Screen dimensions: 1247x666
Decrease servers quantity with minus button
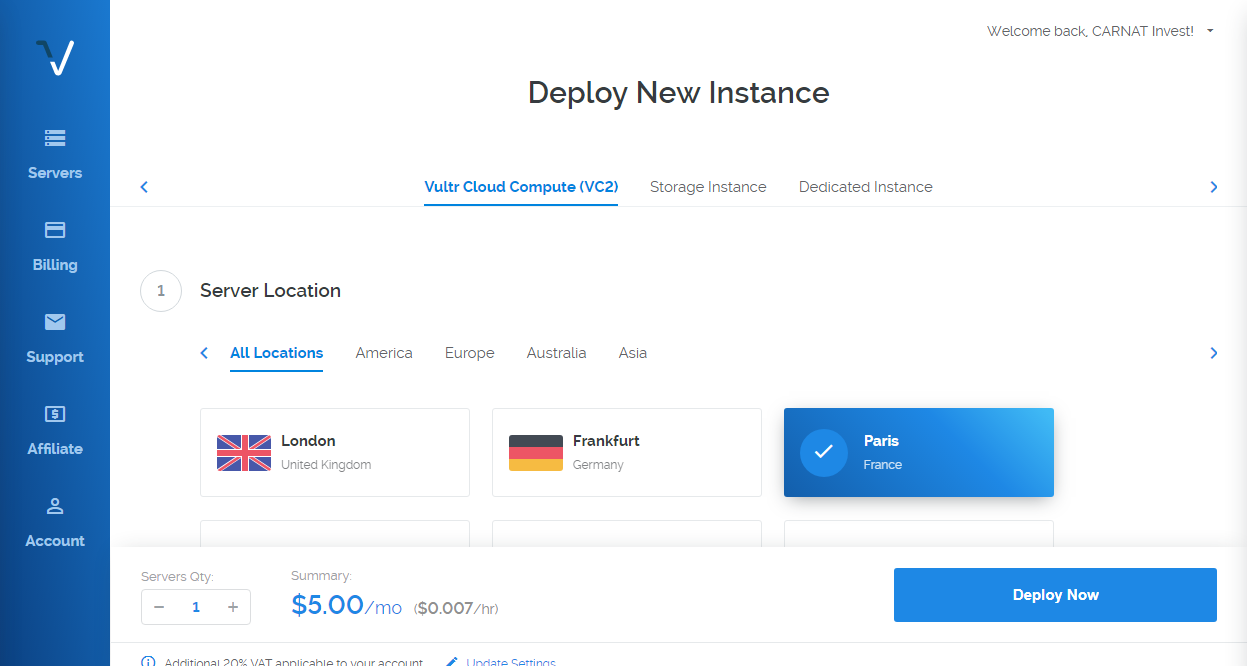click(159, 607)
